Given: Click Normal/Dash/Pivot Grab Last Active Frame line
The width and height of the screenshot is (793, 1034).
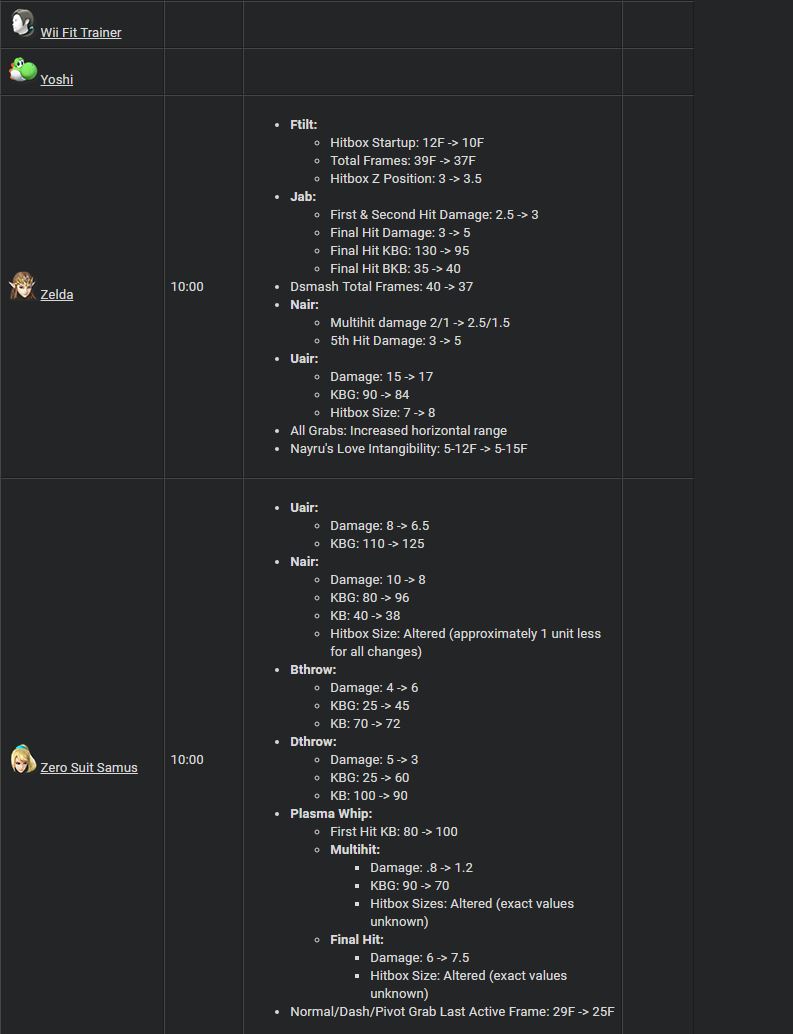Looking at the screenshot, I should (x=452, y=1011).
